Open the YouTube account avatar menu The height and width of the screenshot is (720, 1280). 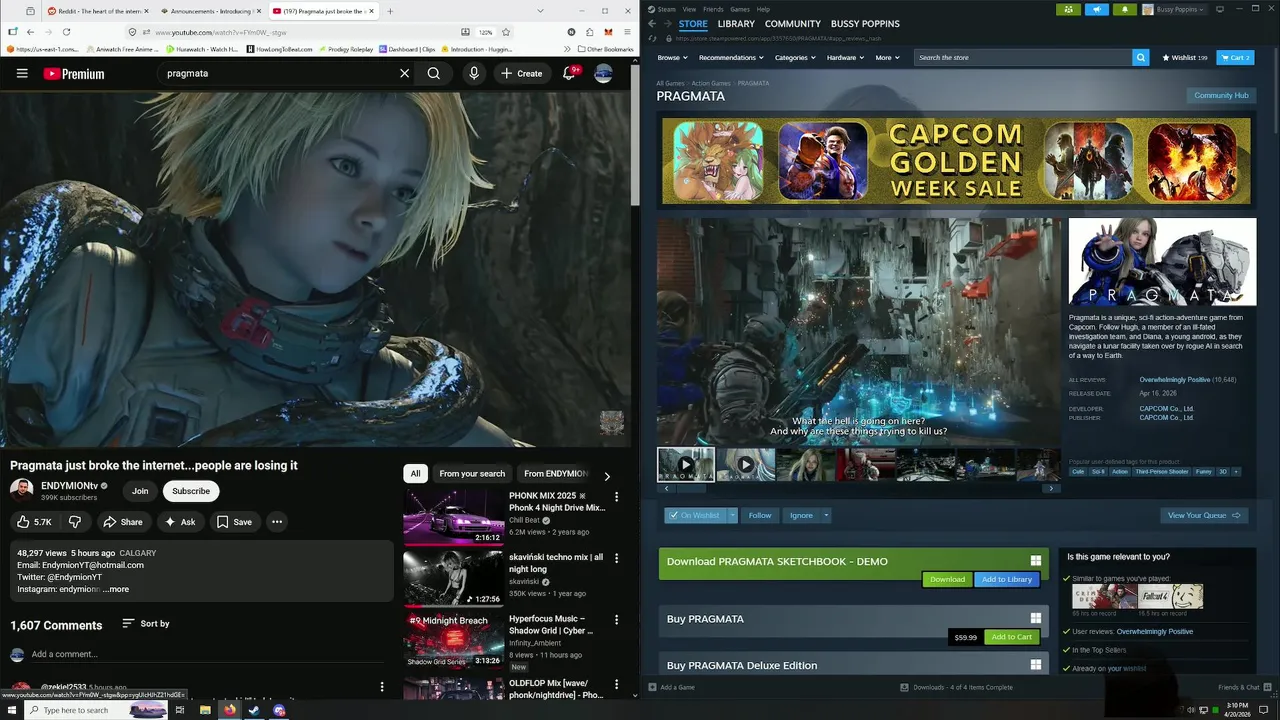coord(603,73)
